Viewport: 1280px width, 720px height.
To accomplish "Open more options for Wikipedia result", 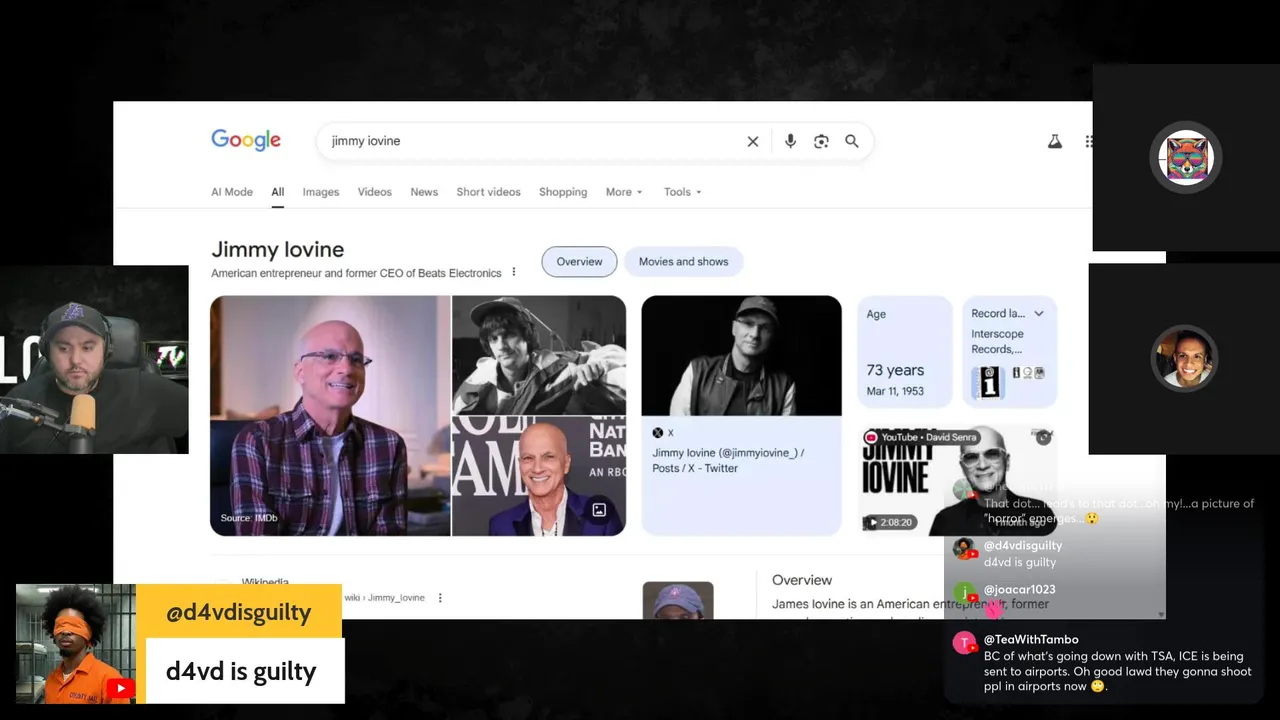I will click(440, 598).
